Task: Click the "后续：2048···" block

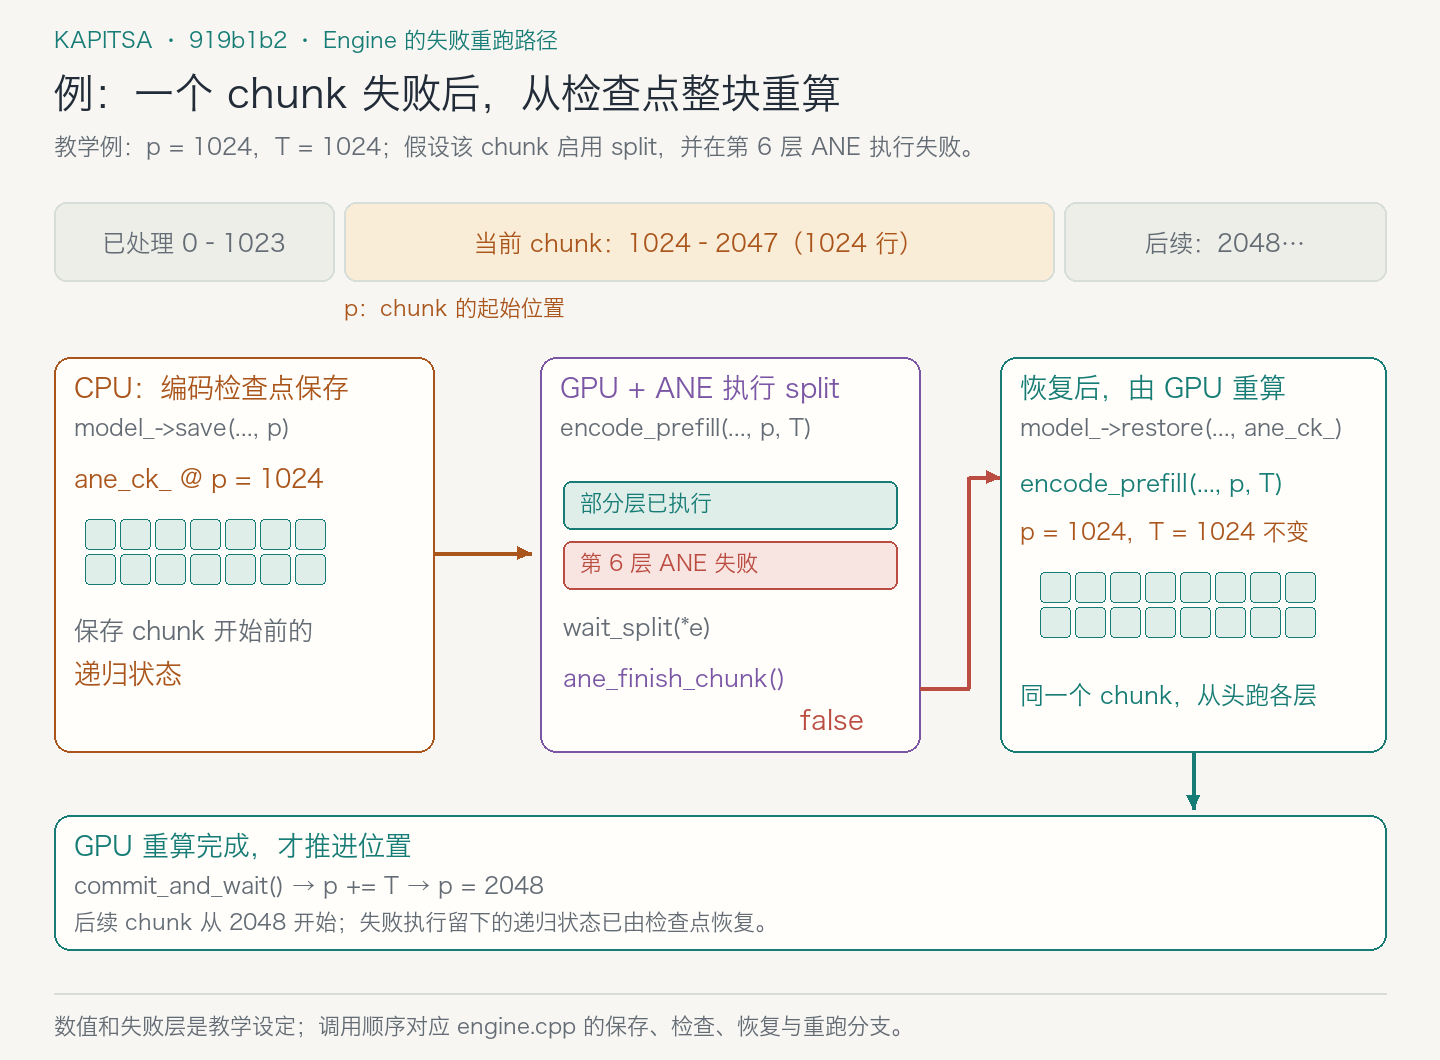Action: (1225, 242)
